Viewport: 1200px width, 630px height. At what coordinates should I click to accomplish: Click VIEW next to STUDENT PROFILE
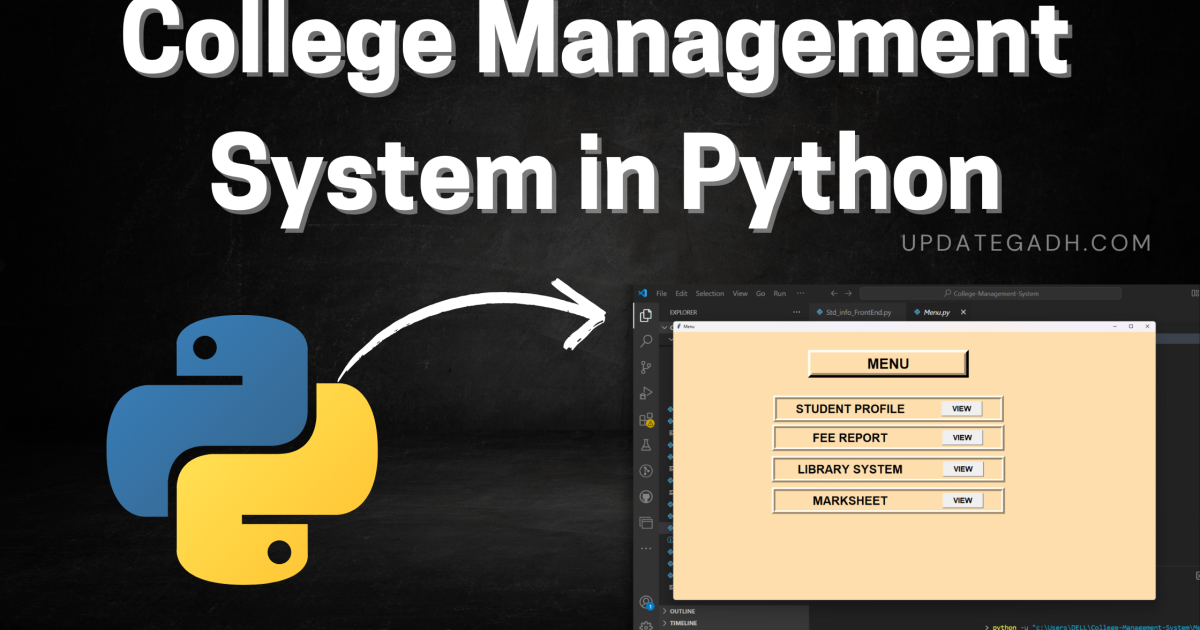tap(962, 408)
